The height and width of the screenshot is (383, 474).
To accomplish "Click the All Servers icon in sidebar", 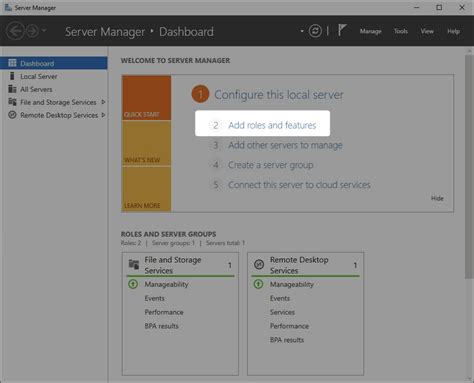I will [x=12, y=89].
